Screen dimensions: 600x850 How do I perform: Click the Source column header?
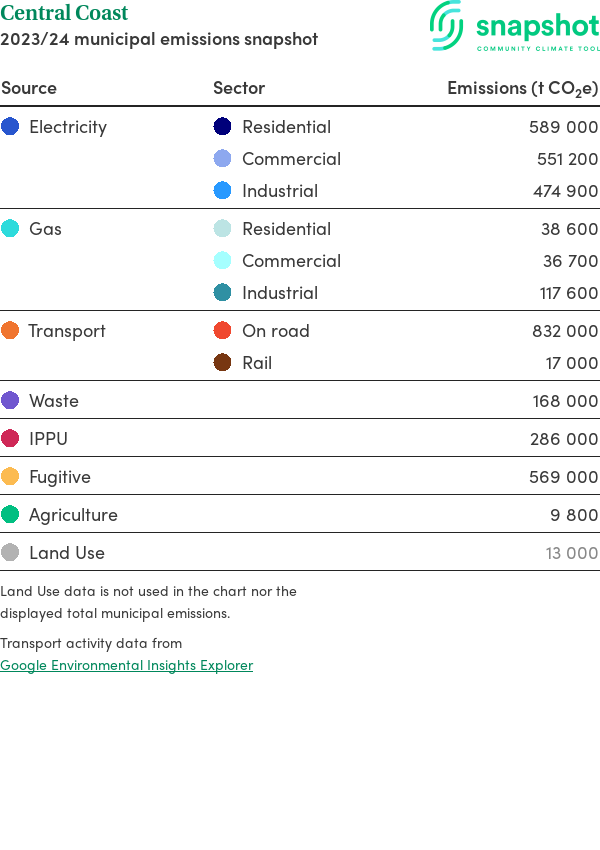(x=29, y=88)
